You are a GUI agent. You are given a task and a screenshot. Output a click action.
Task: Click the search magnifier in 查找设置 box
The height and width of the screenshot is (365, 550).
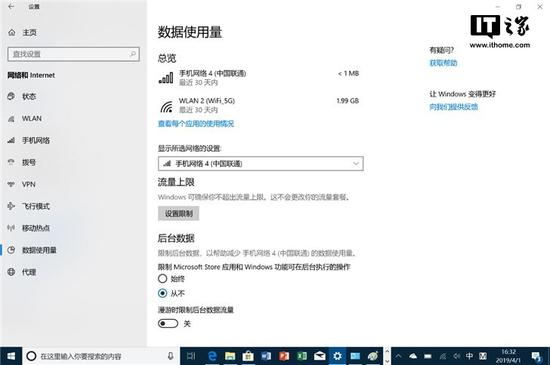tap(133, 54)
